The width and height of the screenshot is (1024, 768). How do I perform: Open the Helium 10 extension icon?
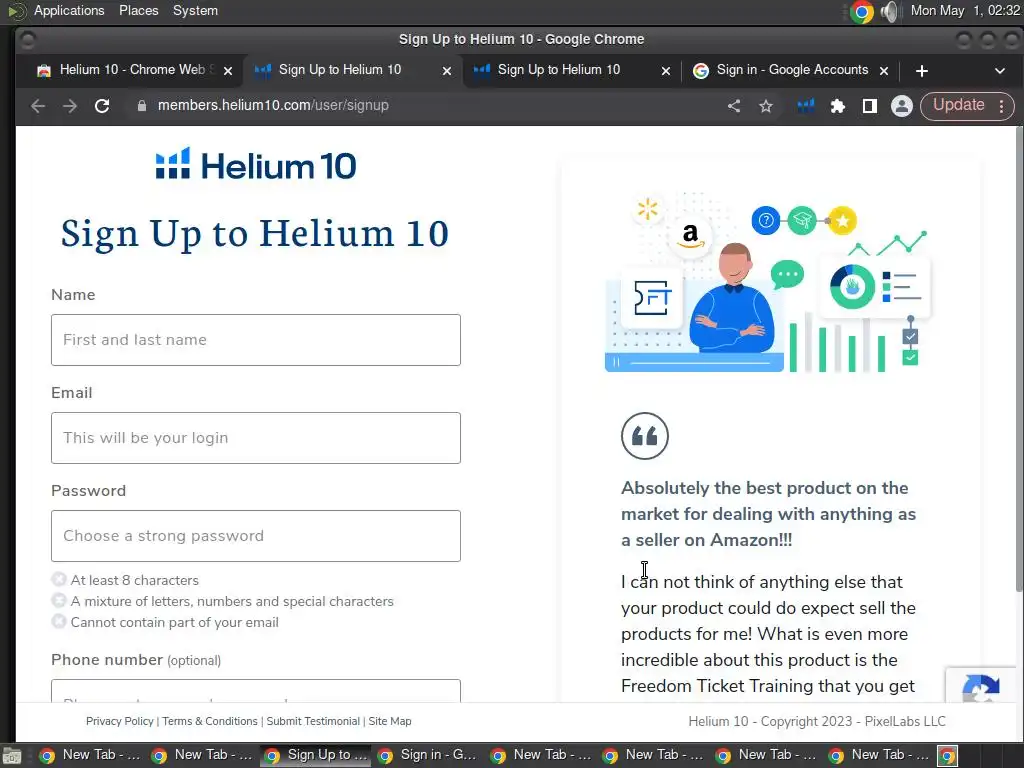806,106
